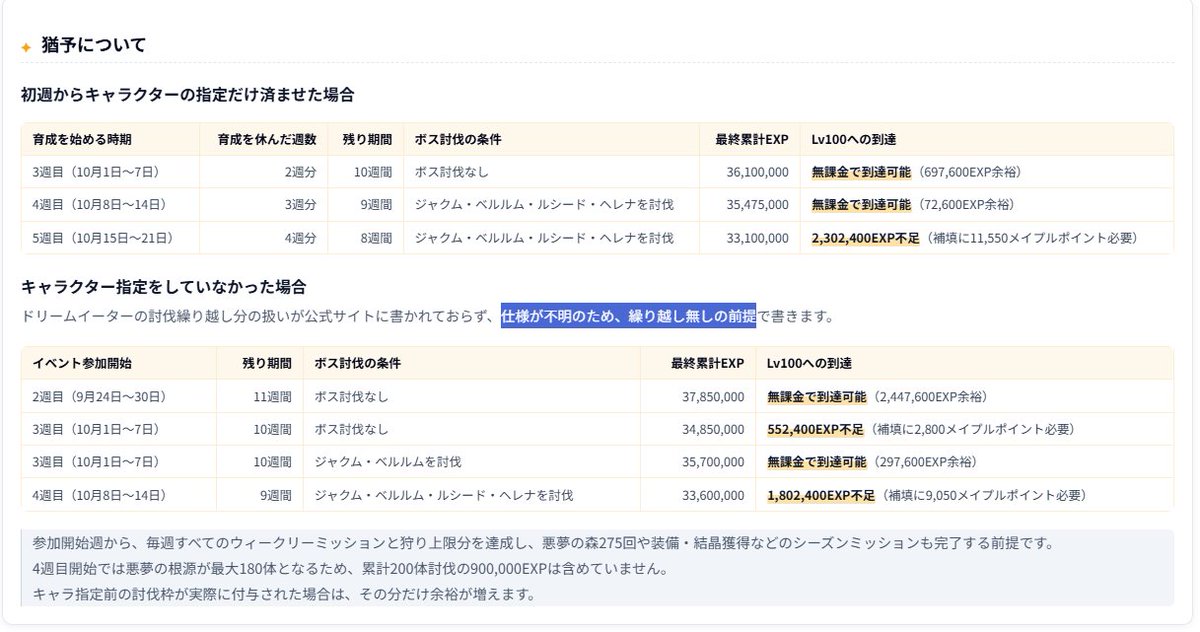Screen dimensions: 1200x632
Task: Click the sentence beginning "ドリームイーターの討伐繰り越し分"
Action: pos(428,316)
